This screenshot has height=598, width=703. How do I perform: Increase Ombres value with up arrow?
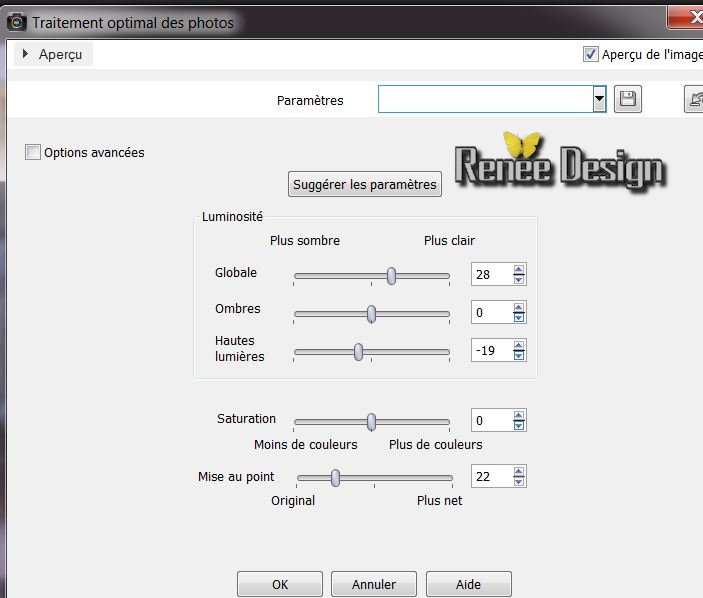click(519, 308)
